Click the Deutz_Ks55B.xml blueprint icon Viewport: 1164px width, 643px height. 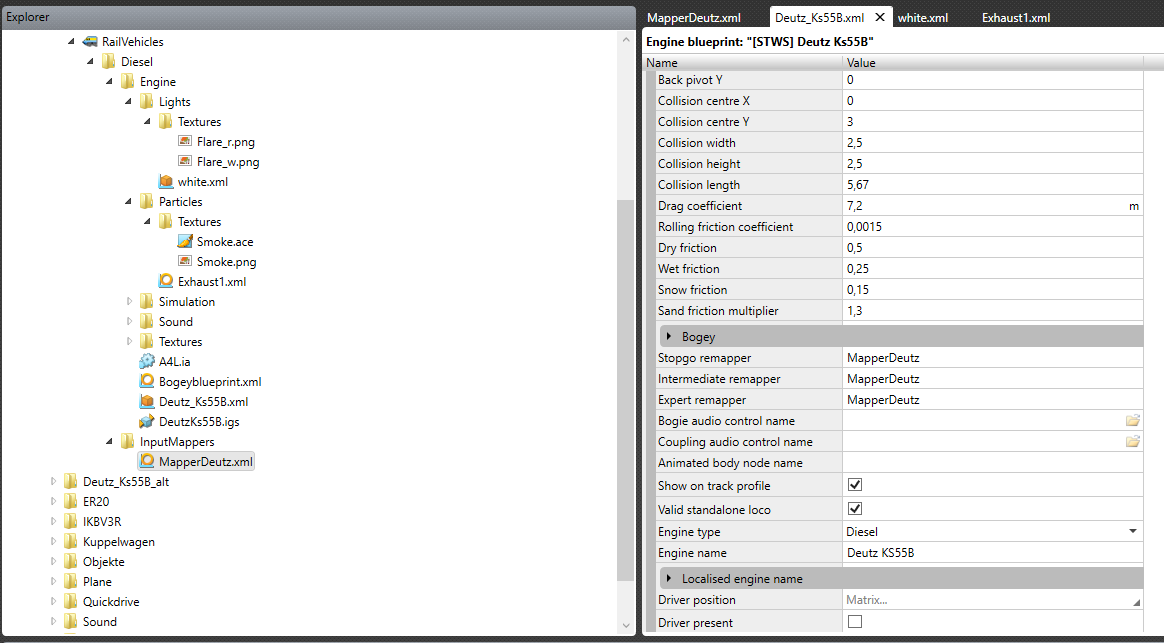[147, 402]
